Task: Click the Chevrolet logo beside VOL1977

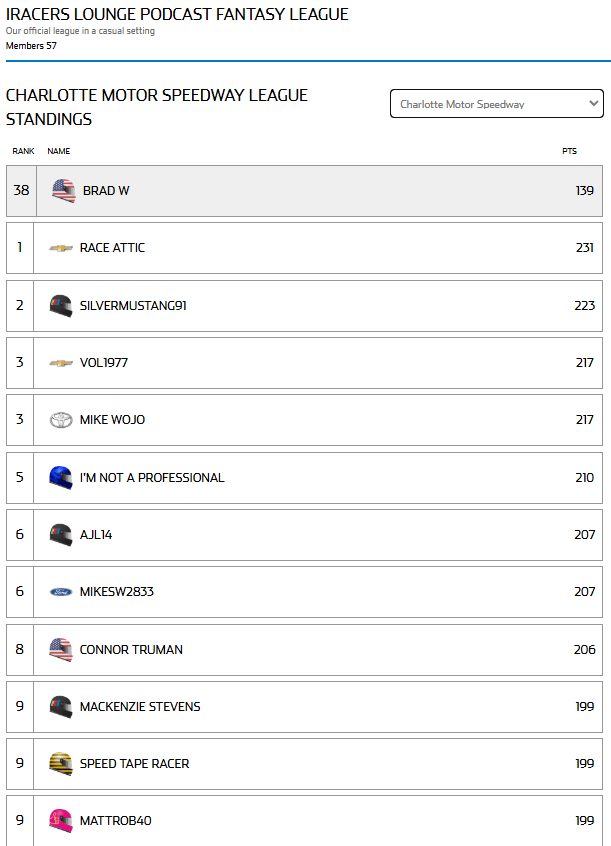Action: 61,363
